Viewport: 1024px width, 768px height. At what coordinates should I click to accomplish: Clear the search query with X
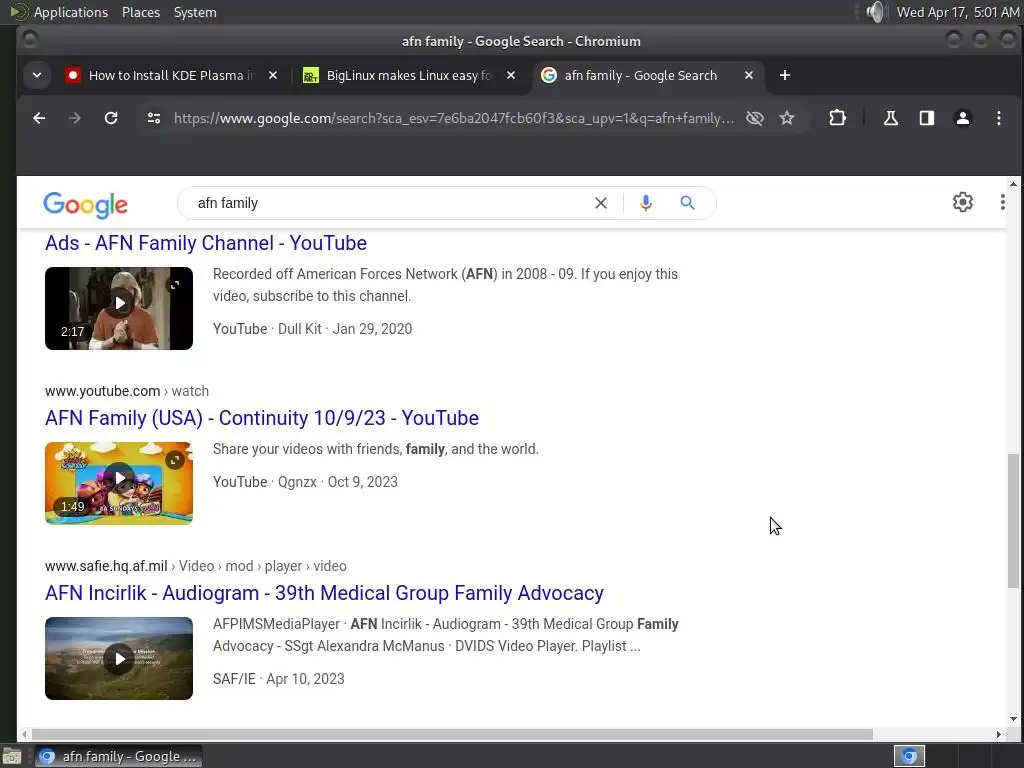(601, 203)
